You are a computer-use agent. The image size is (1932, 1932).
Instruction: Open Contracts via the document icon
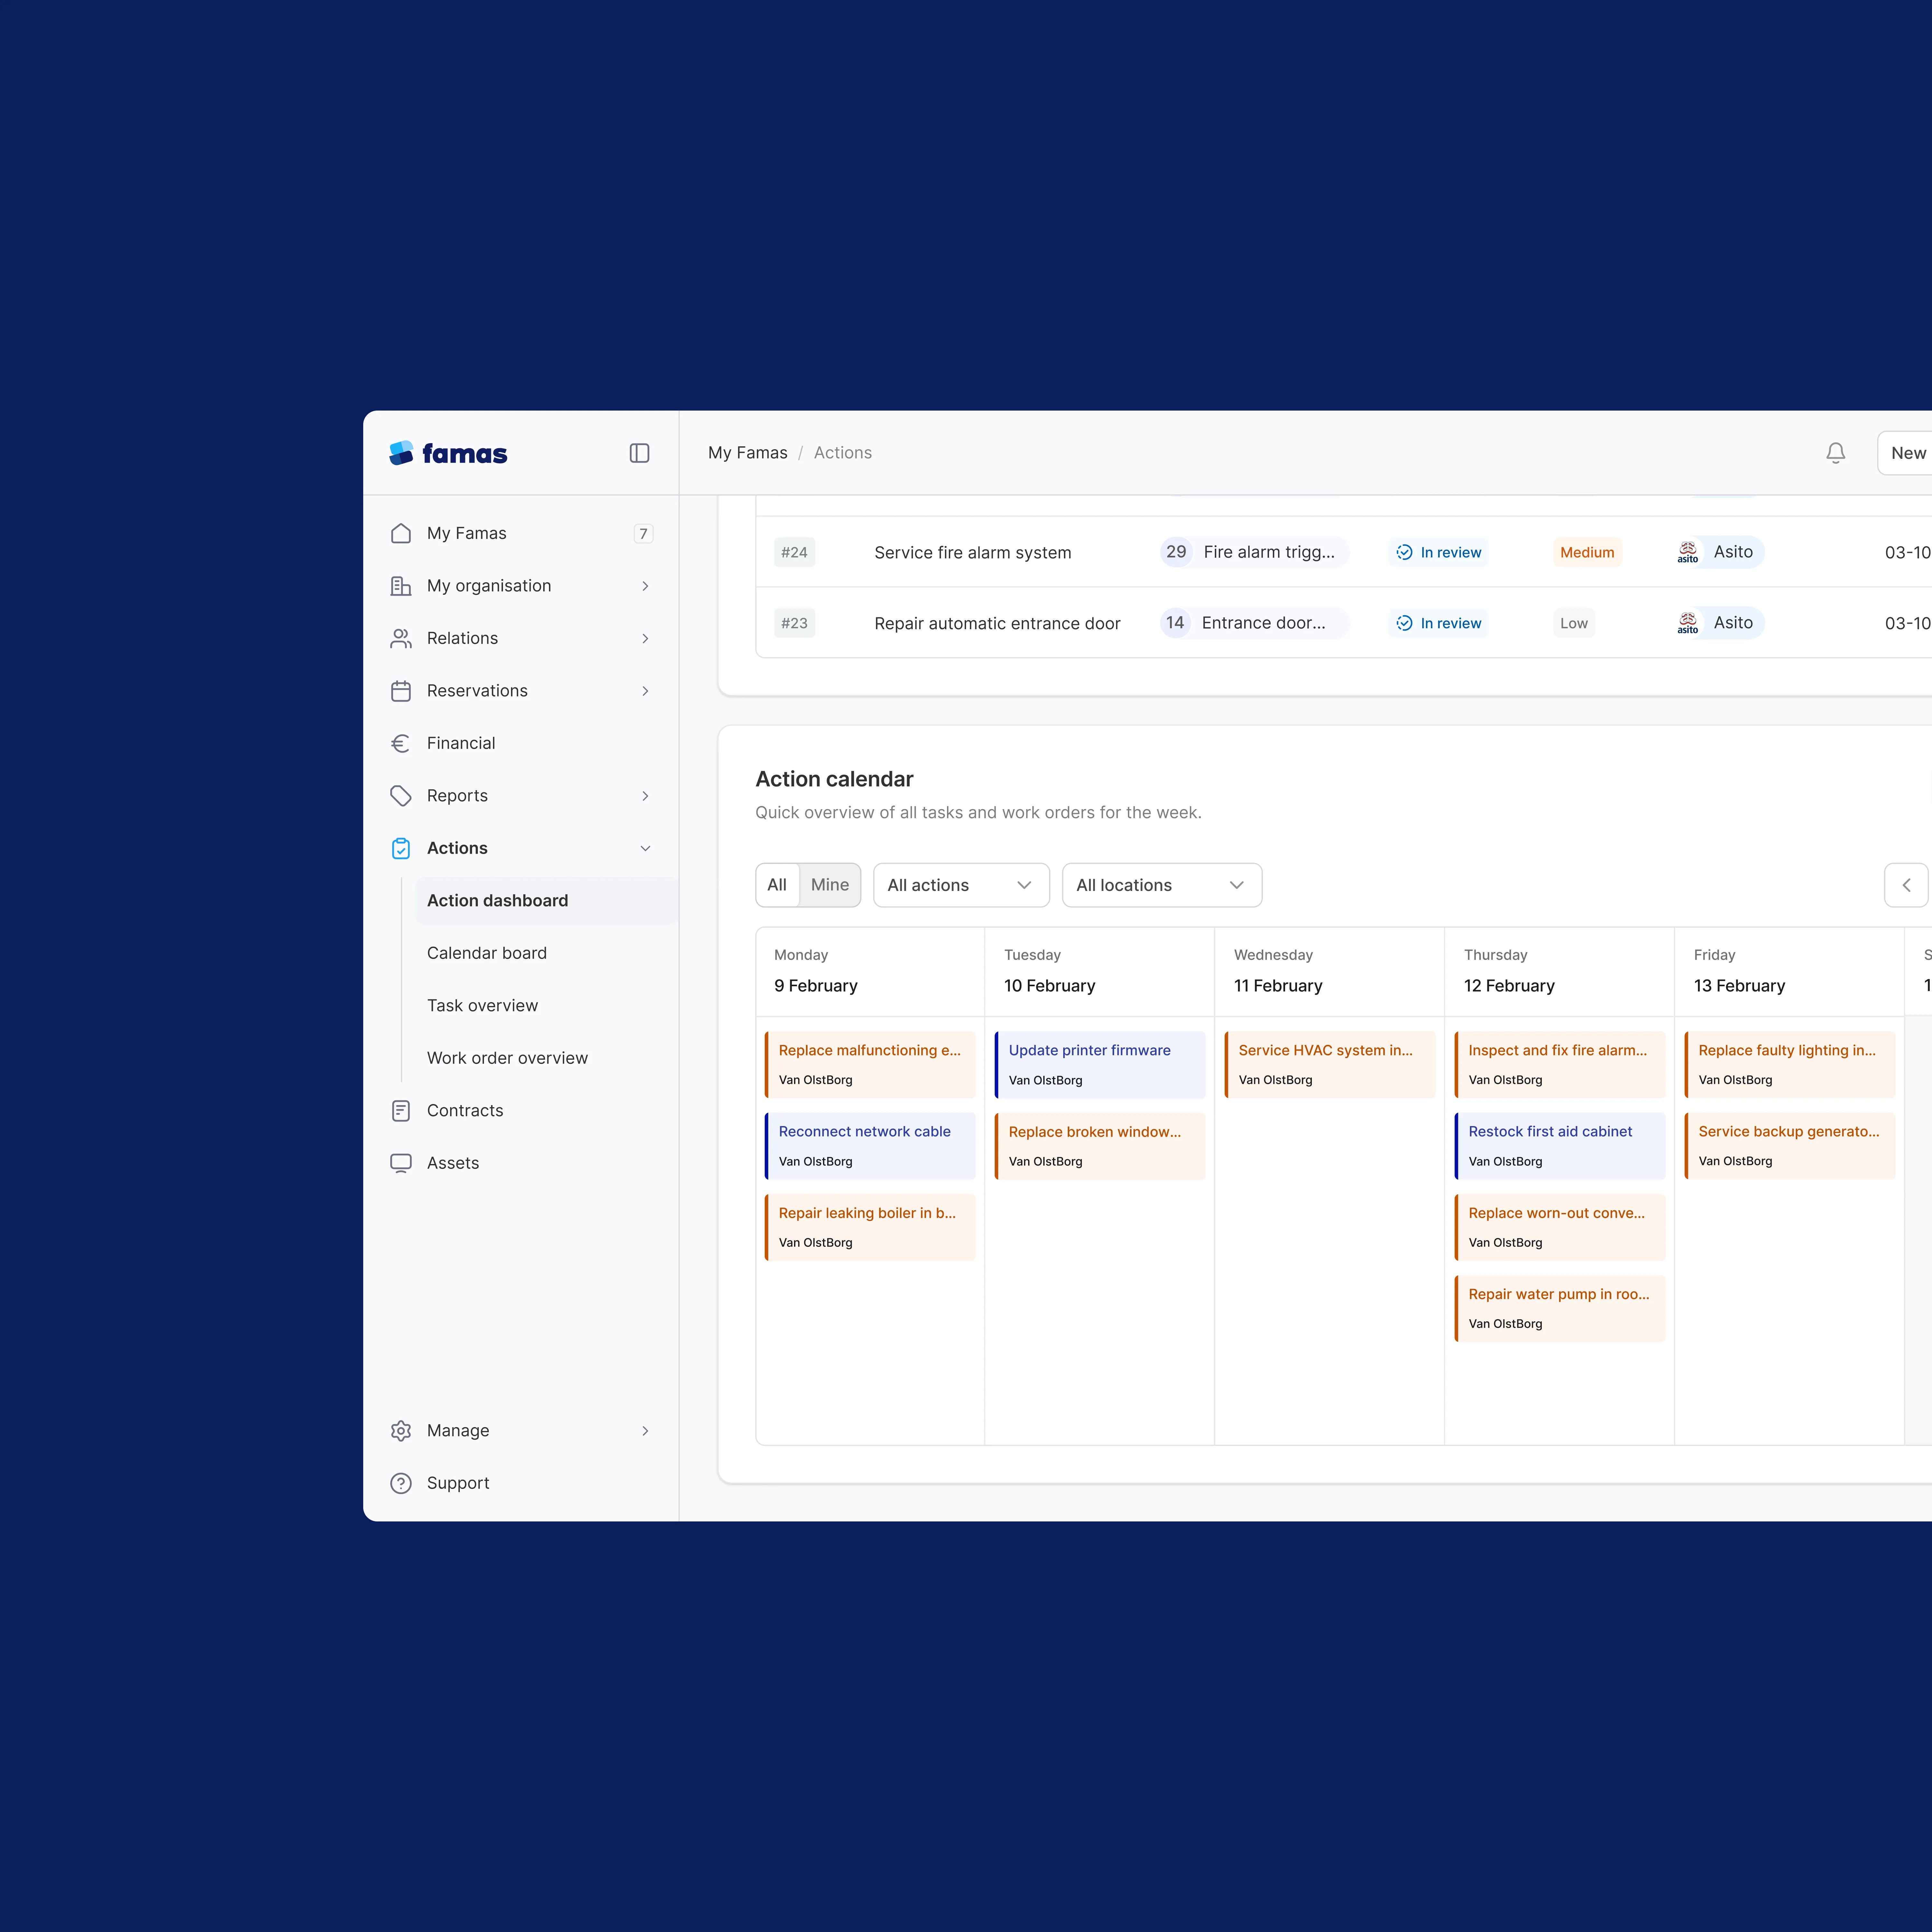[x=401, y=1110]
